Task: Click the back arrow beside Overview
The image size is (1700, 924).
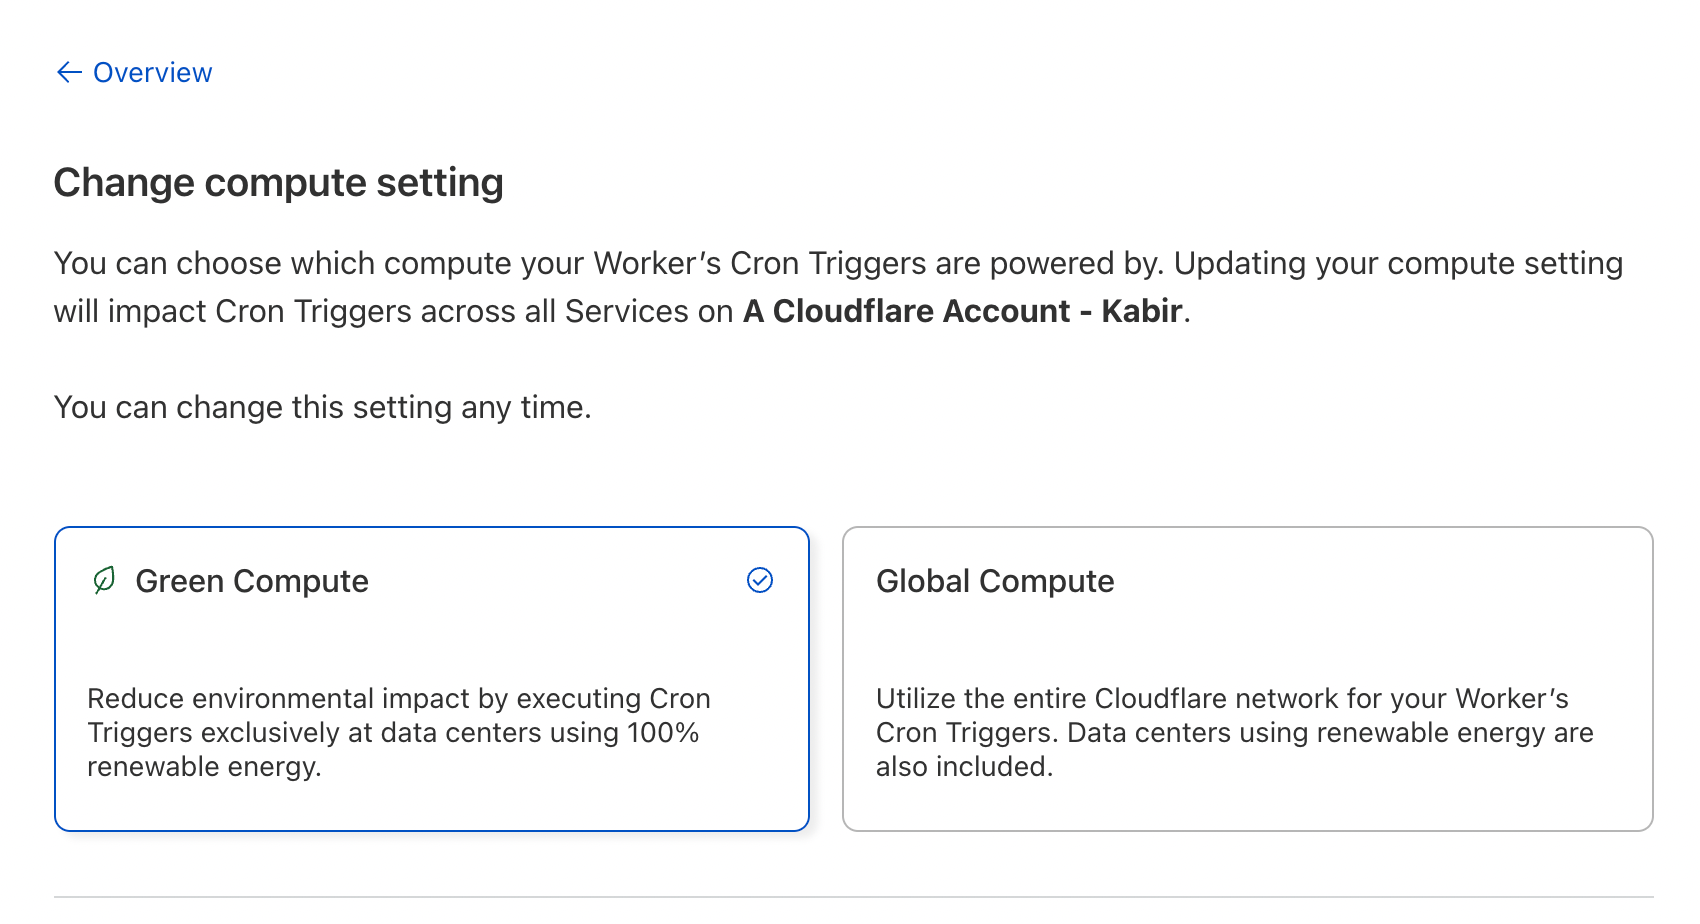Action: pos(69,72)
